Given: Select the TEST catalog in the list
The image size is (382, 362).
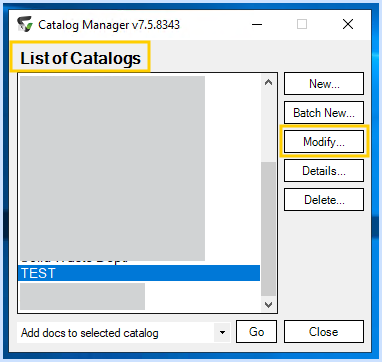Looking at the screenshot, I should [139, 273].
